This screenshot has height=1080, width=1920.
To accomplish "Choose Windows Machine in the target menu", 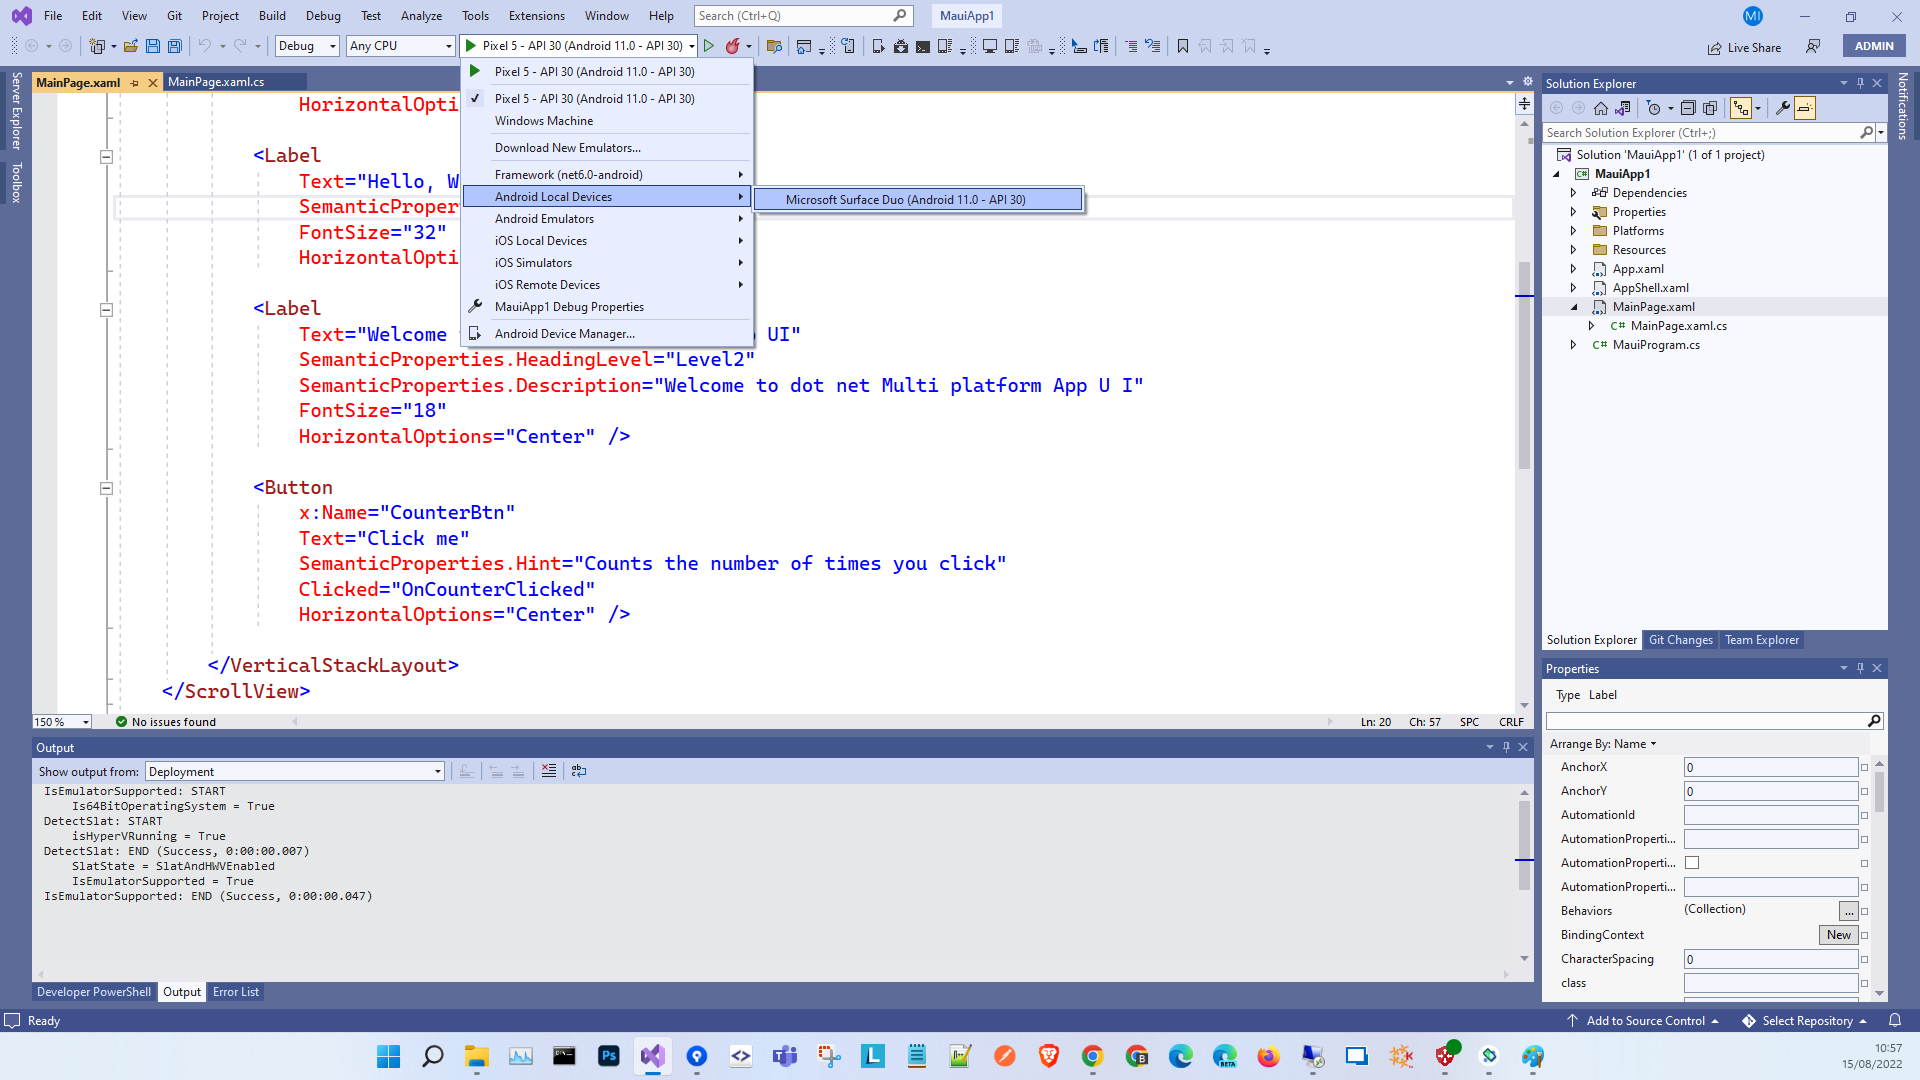I will tap(607, 121).
